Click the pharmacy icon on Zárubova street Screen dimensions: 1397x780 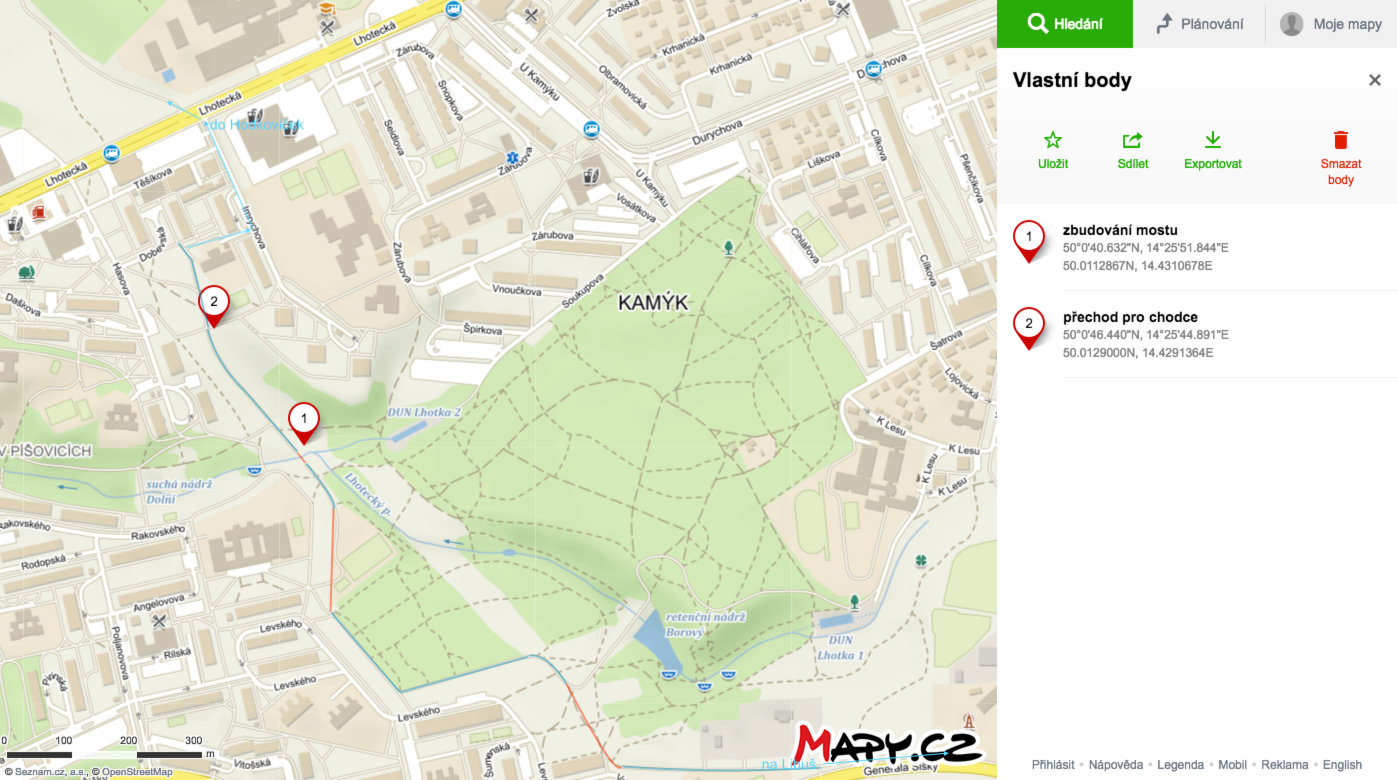tap(513, 158)
